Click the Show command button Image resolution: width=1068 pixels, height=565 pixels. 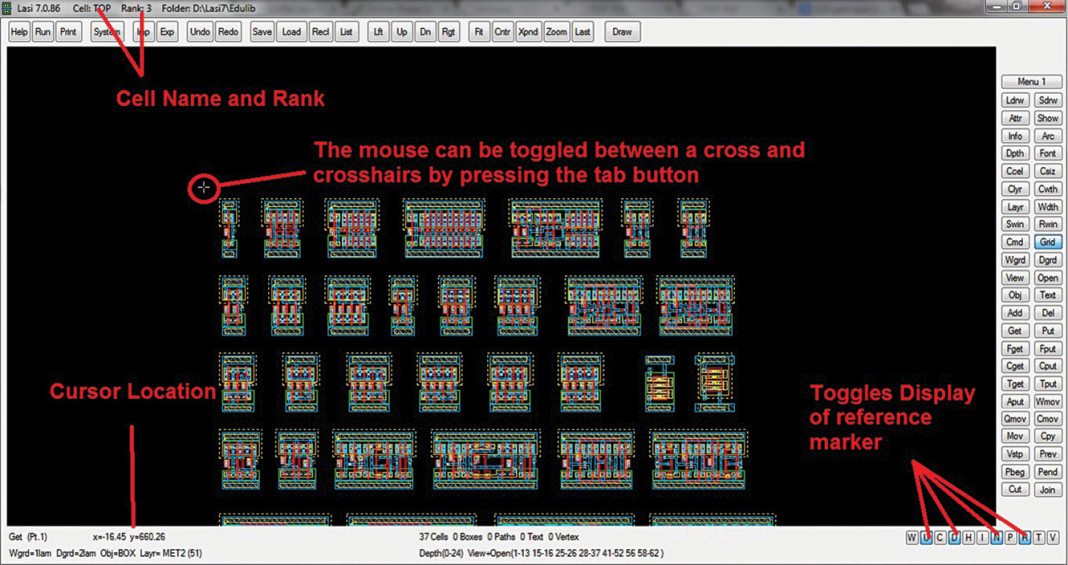(x=1047, y=118)
